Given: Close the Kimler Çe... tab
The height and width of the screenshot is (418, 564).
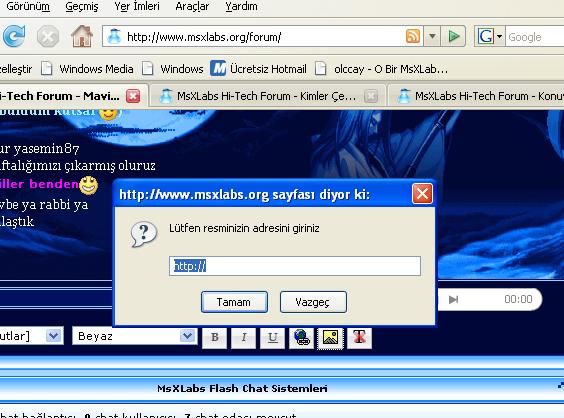Looking at the screenshot, I should click(371, 96).
